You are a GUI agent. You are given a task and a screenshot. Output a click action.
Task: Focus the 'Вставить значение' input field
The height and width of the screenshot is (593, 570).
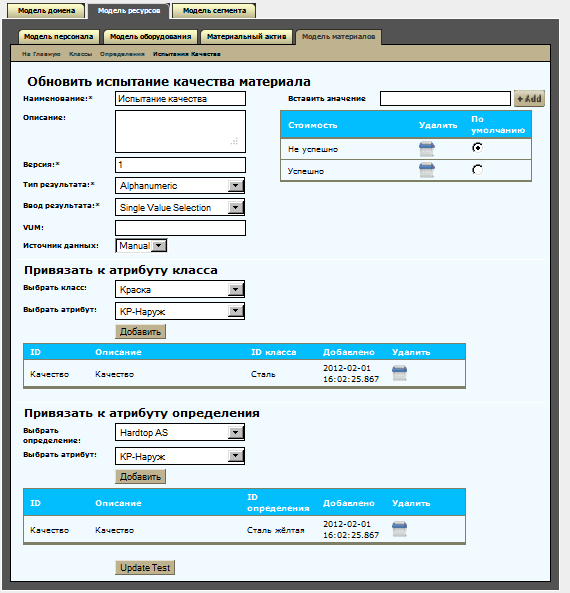tap(445, 99)
